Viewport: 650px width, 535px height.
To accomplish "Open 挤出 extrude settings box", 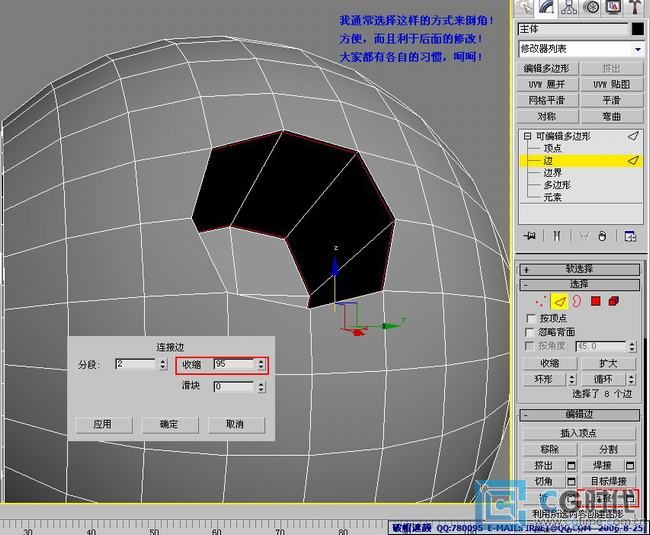I will pos(571,466).
